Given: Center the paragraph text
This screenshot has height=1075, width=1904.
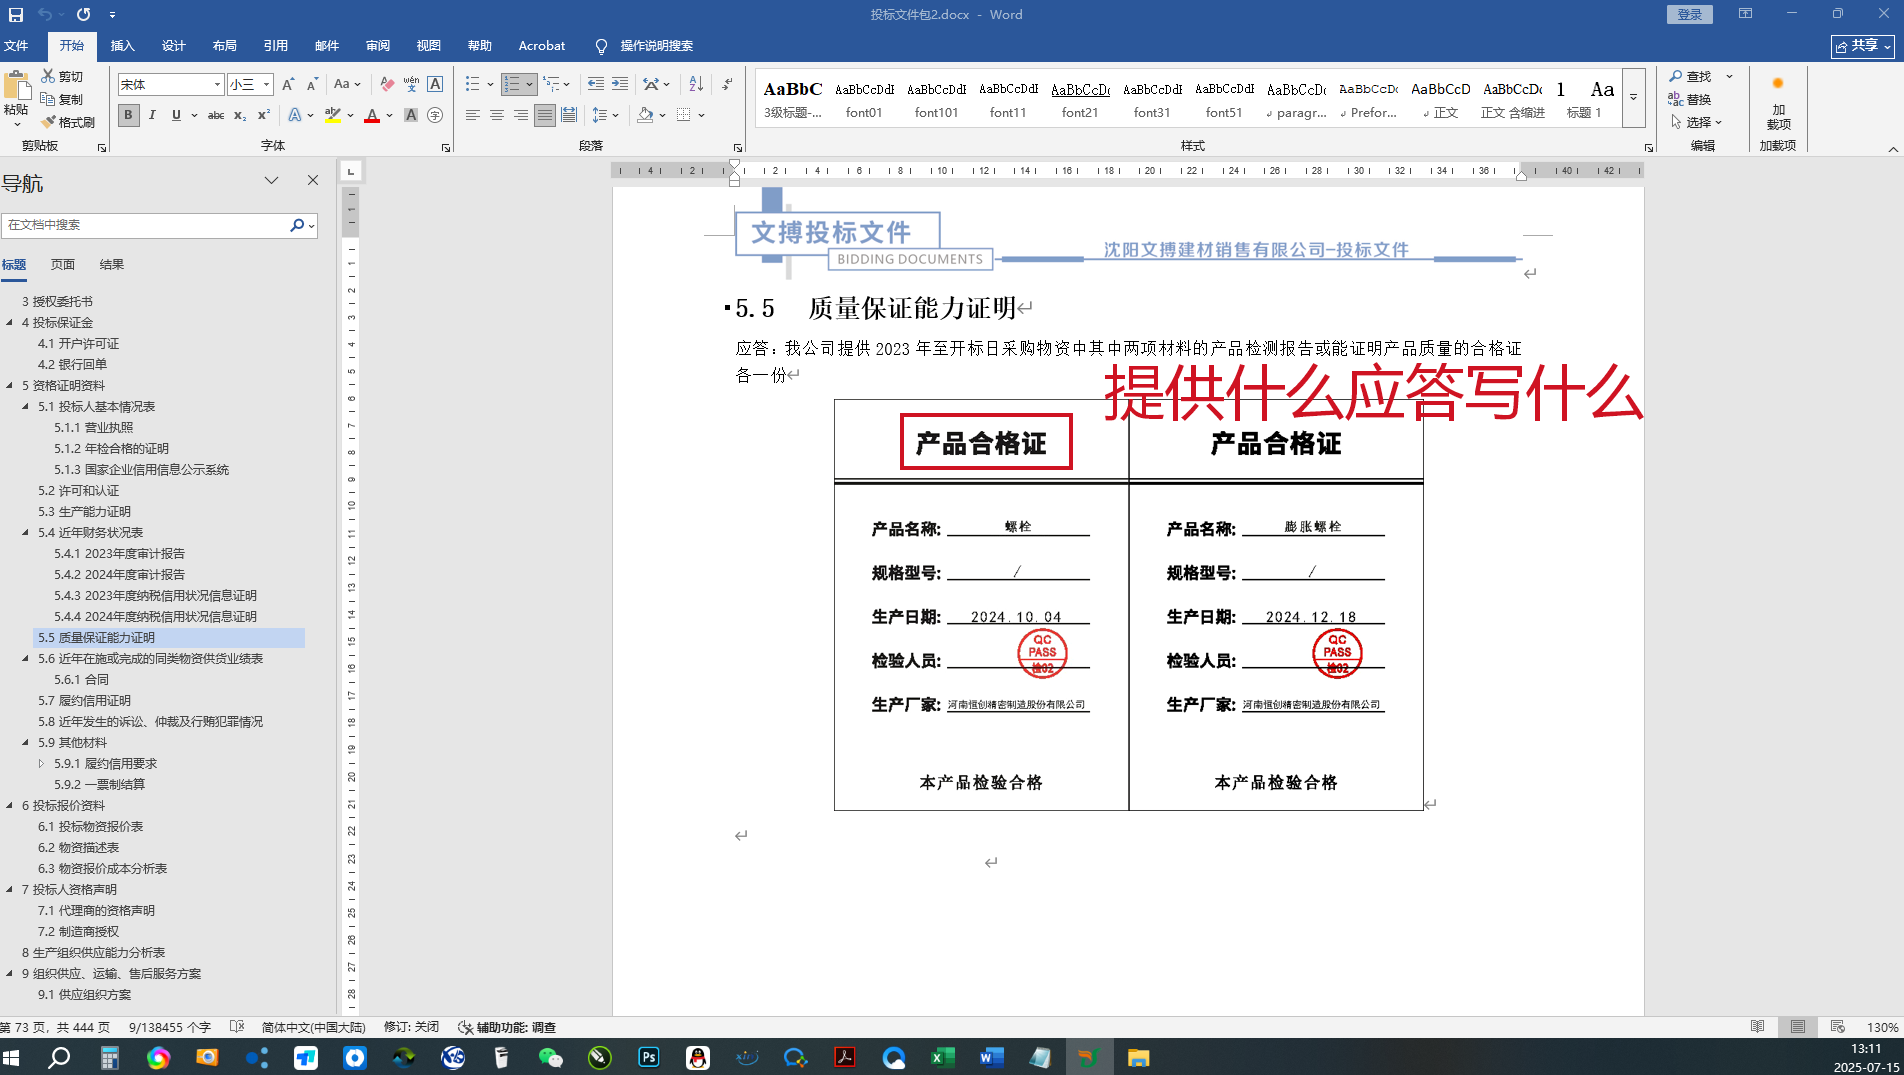Looking at the screenshot, I should [x=496, y=116].
